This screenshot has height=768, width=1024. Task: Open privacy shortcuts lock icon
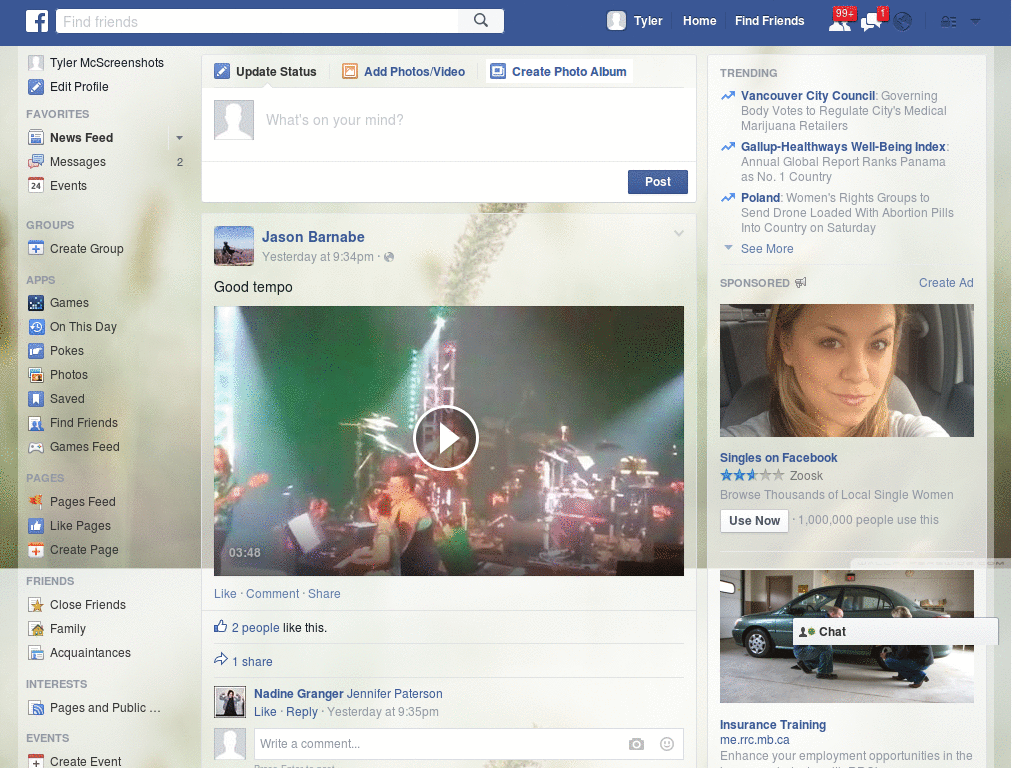948,22
